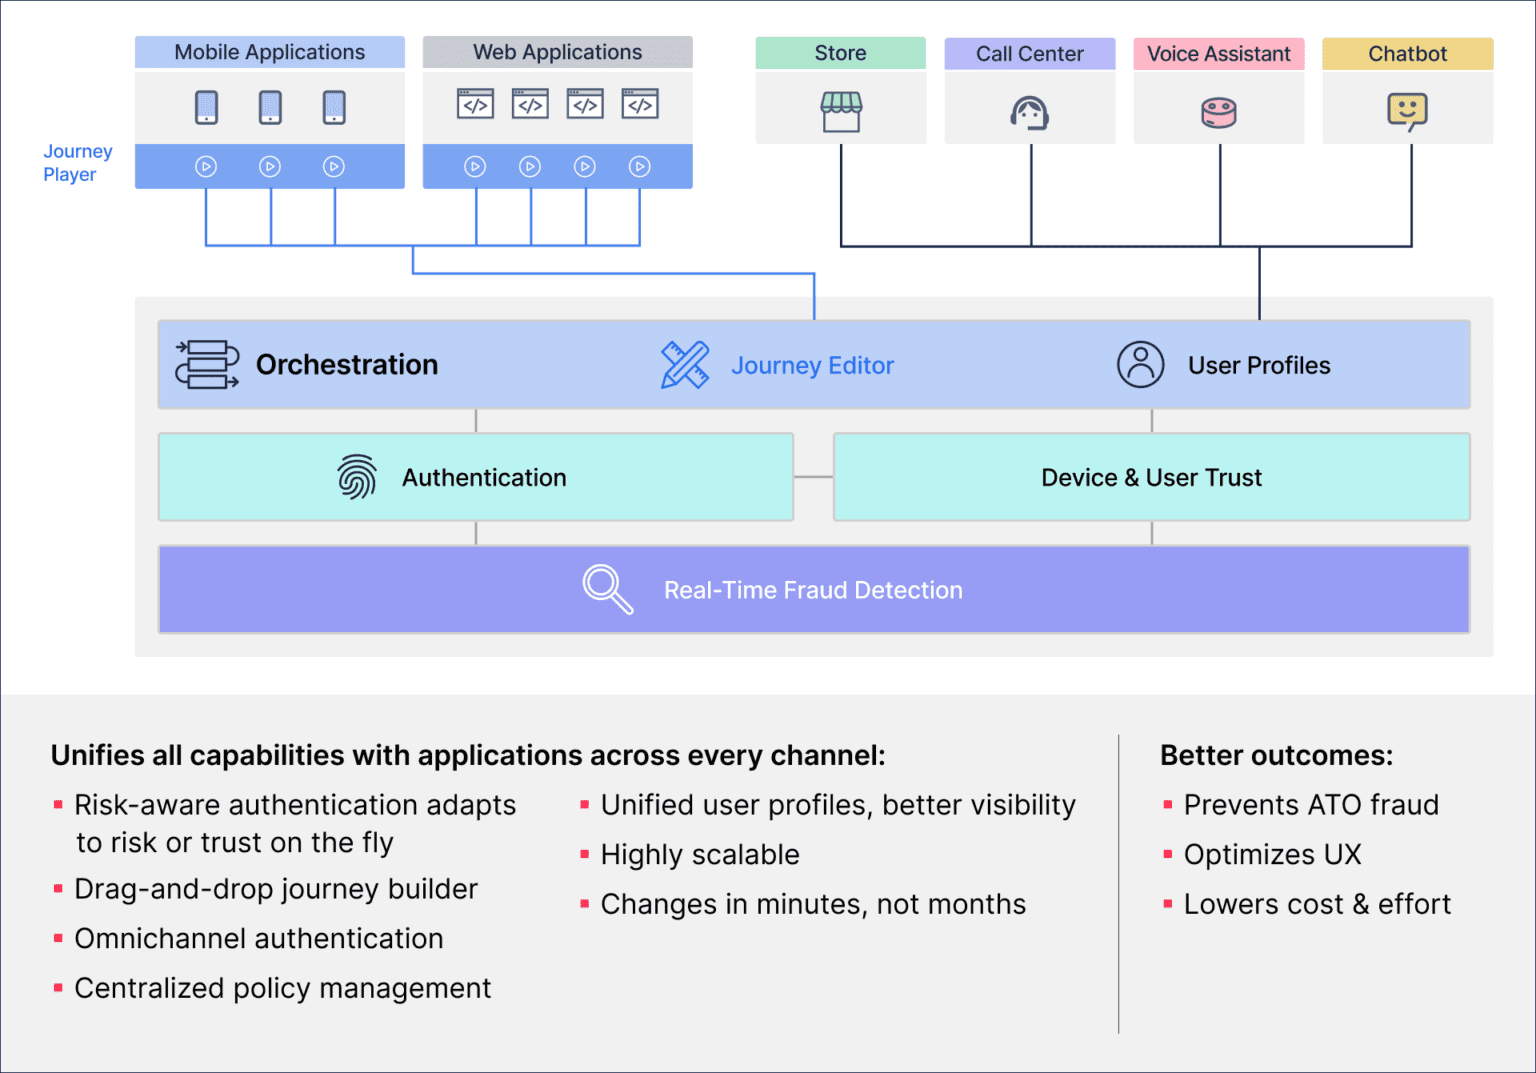The width and height of the screenshot is (1536, 1073).
Task: Switch to the Web Applications header
Action: pos(557,52)
